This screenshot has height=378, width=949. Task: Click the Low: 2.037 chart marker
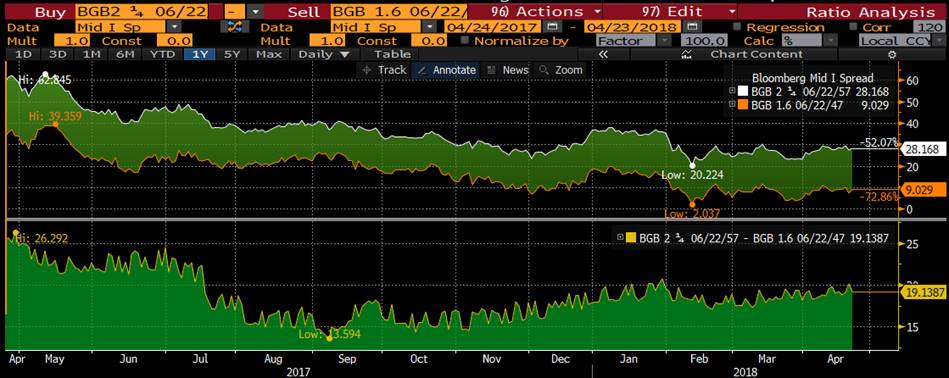click(x=692, y=204)
